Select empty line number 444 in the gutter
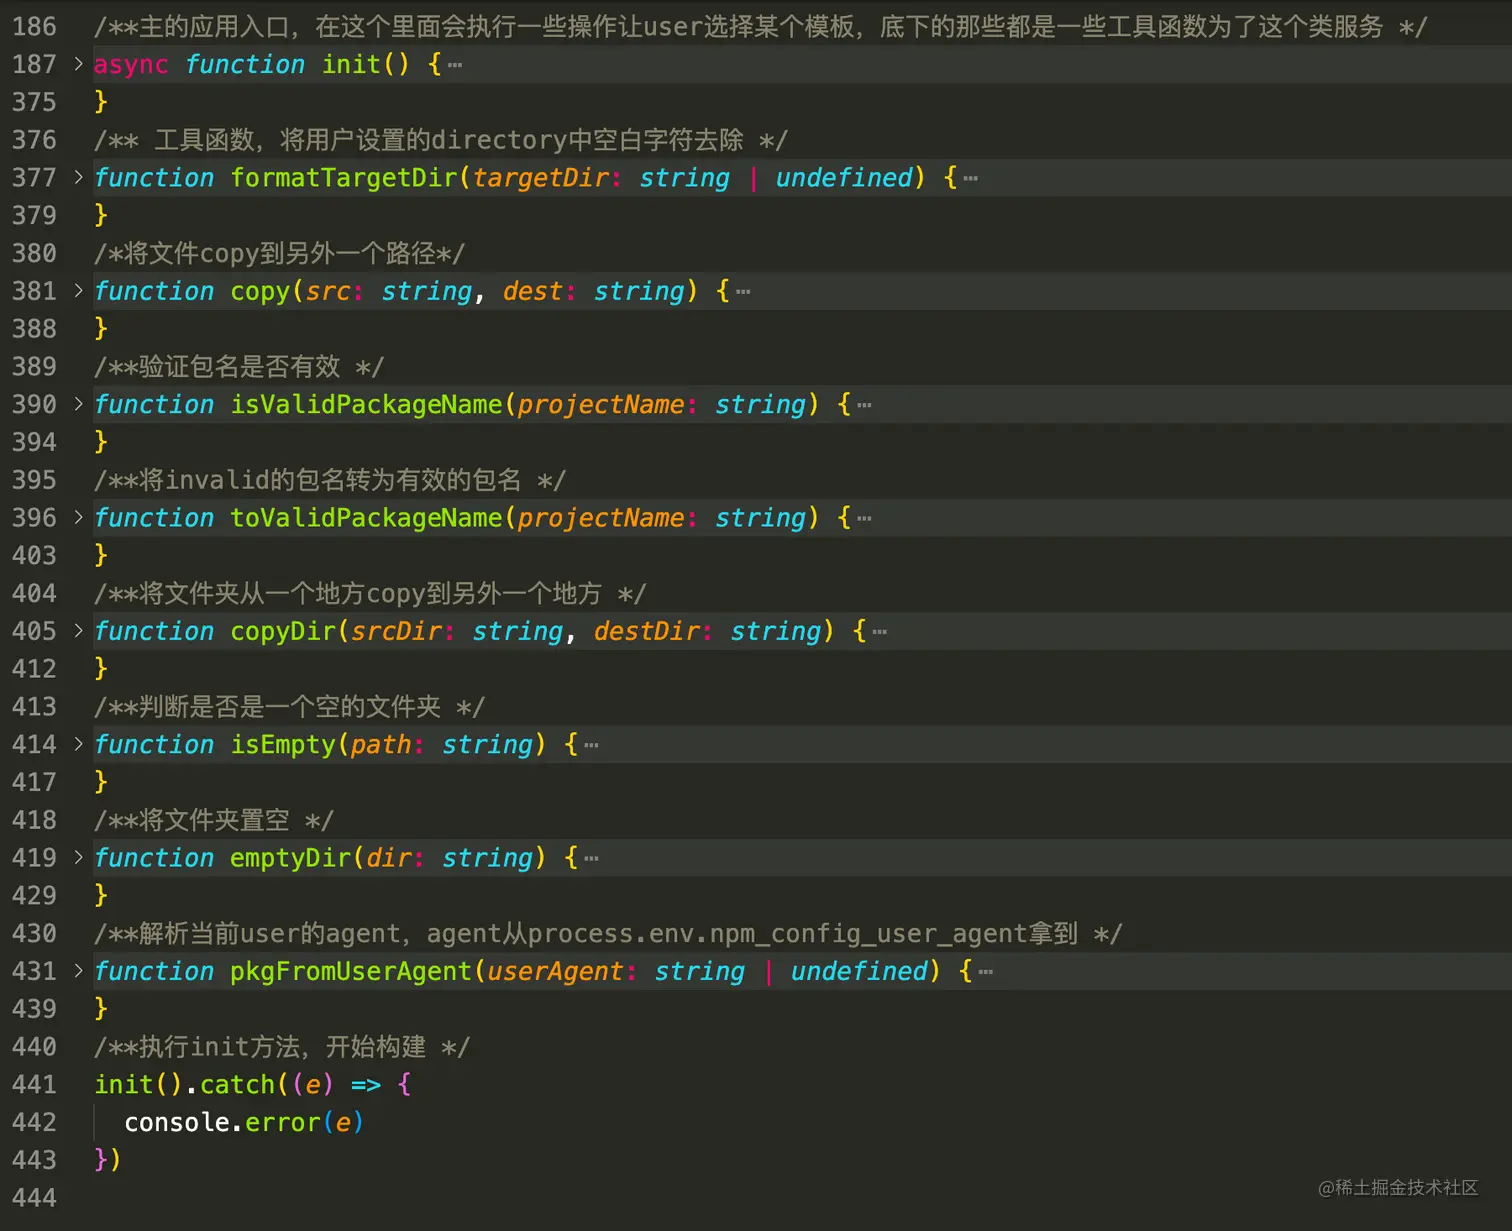 point(34,1198)
